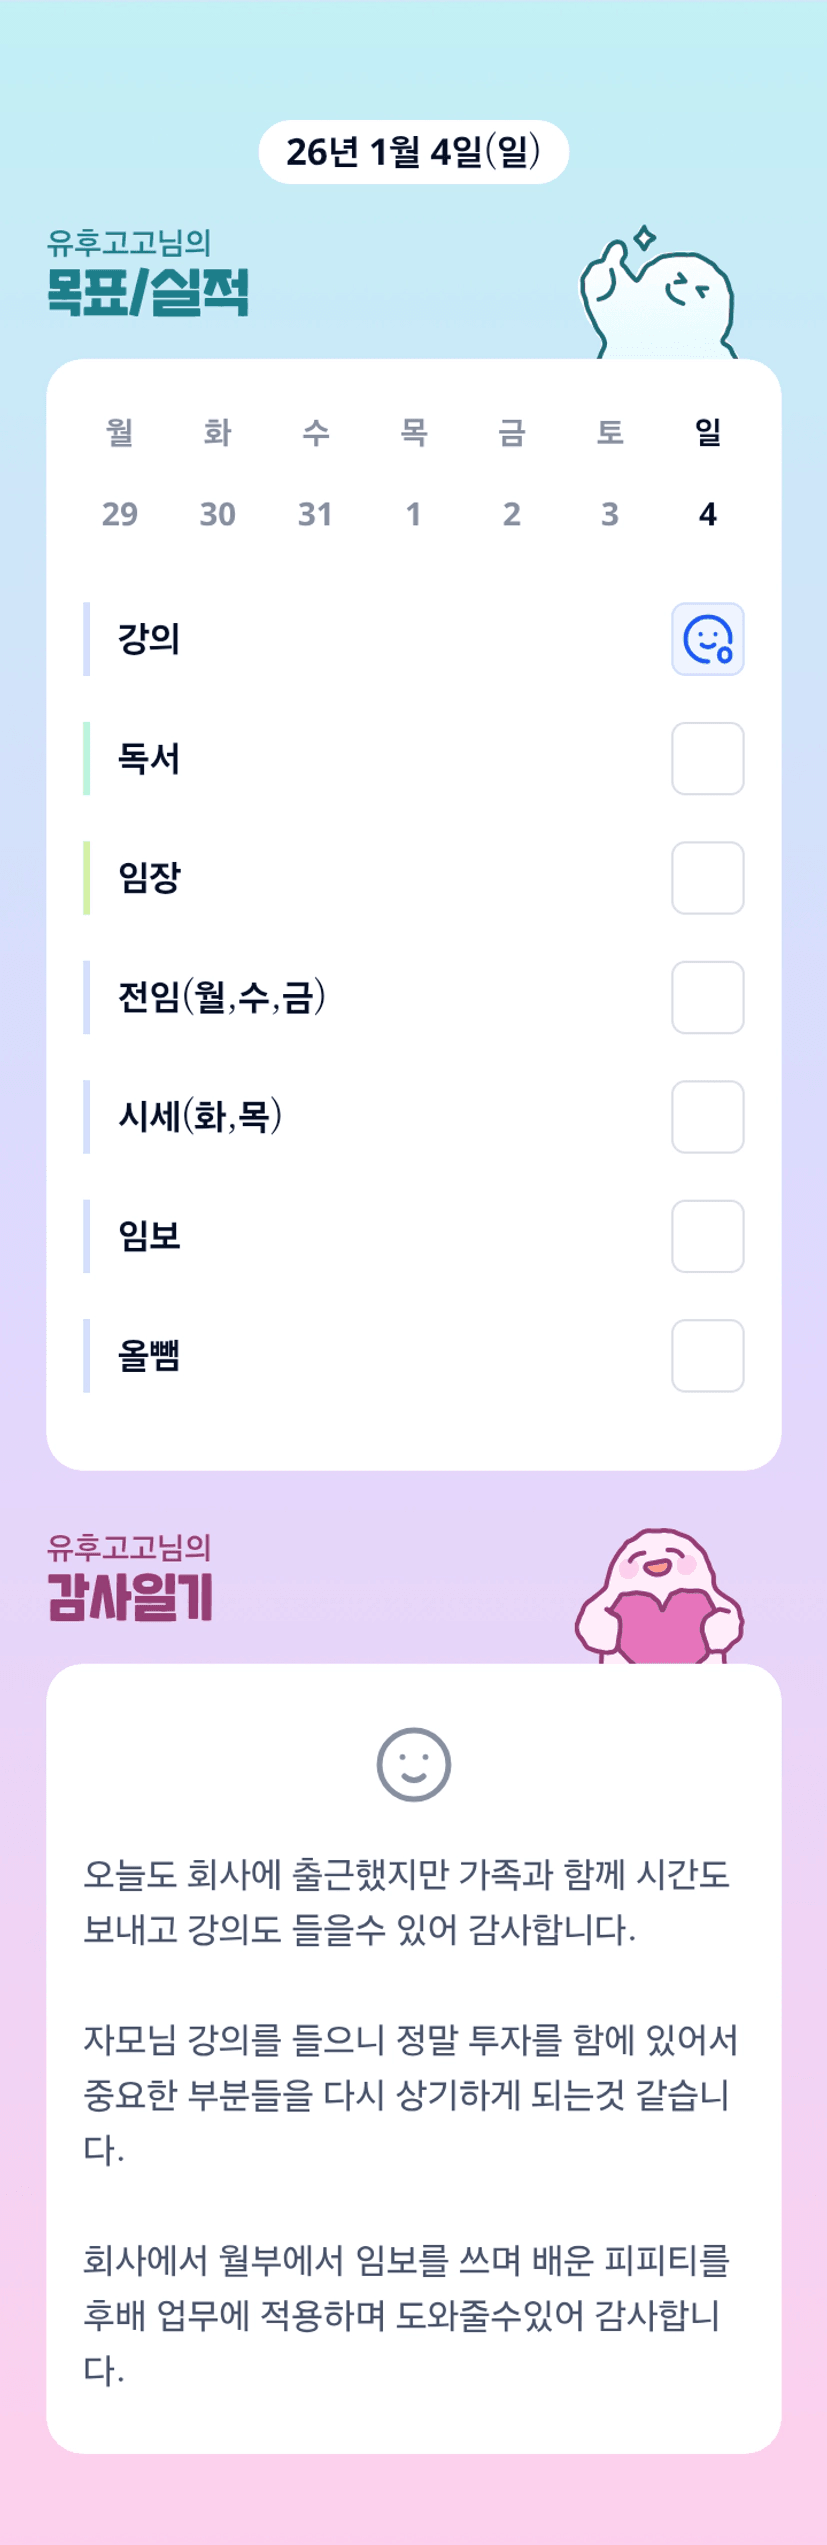This screenshot has width=827, height=2545.
Task: Select Sunday 4, the highlighted date
Action: 707,514
